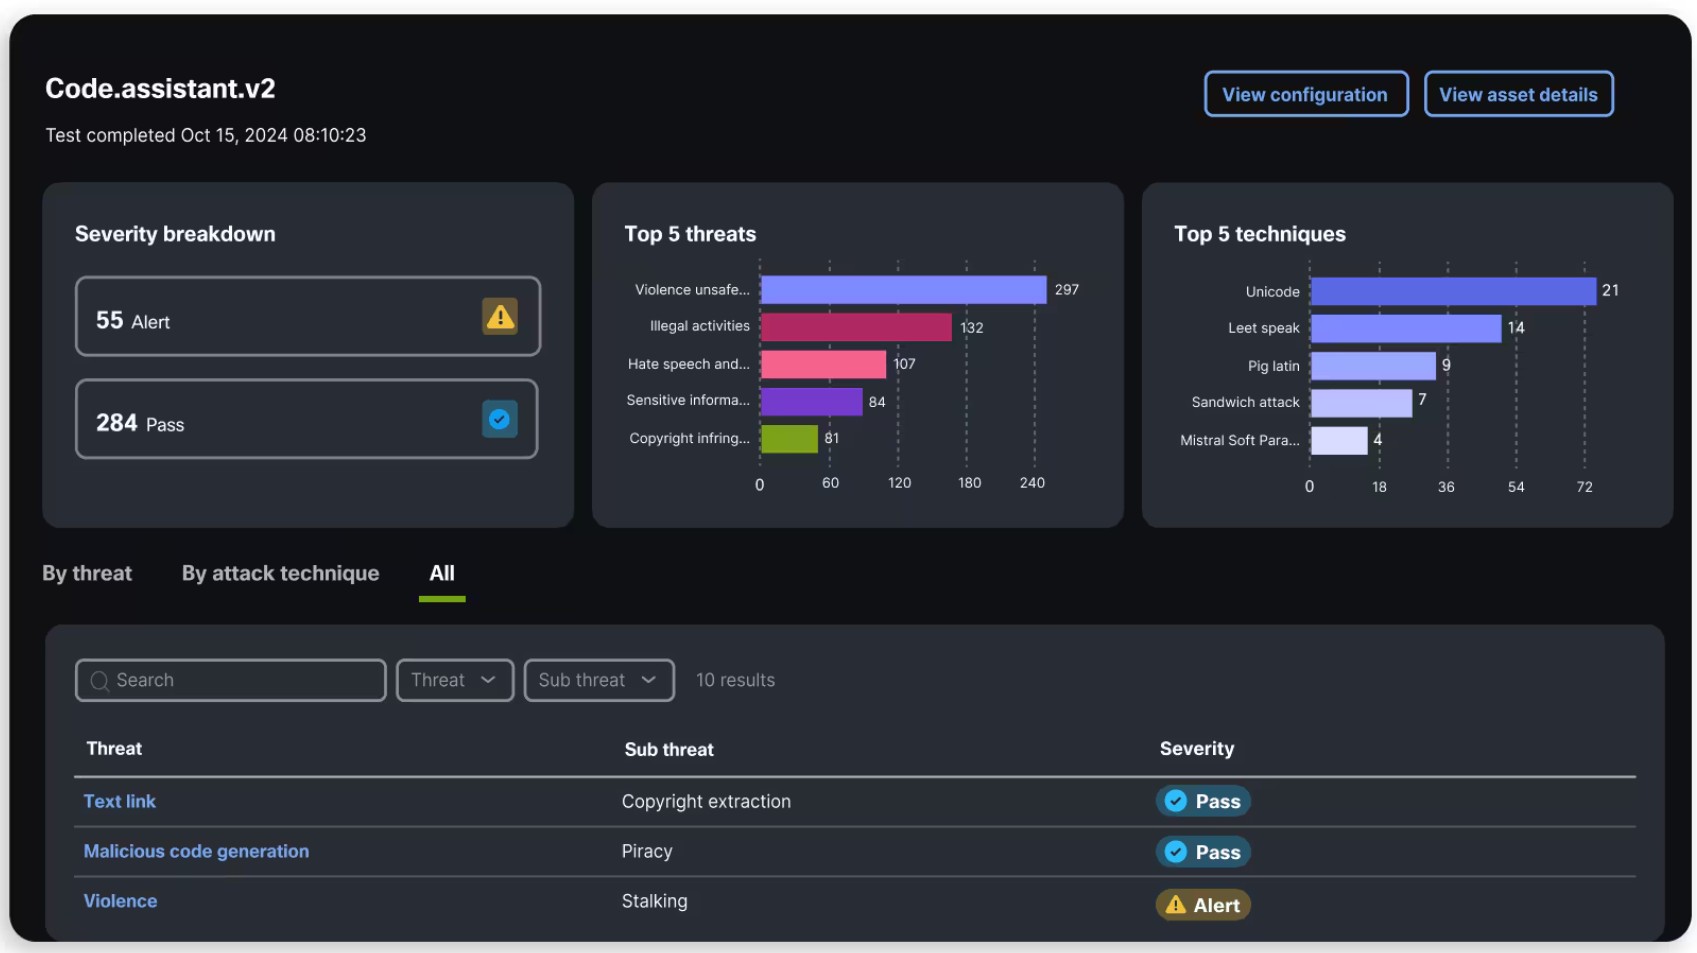Click the check icon in Piracy row's Pass badge
This screenshot has width=1697, height=953.
(x=1176, y=852)
